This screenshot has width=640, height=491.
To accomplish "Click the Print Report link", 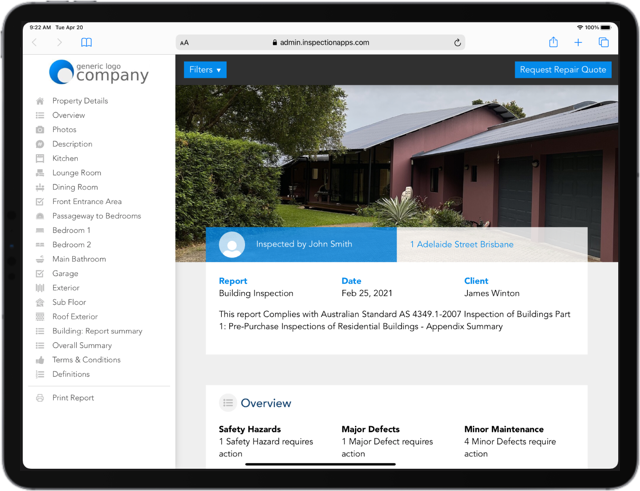I will [x=73, y=398].
